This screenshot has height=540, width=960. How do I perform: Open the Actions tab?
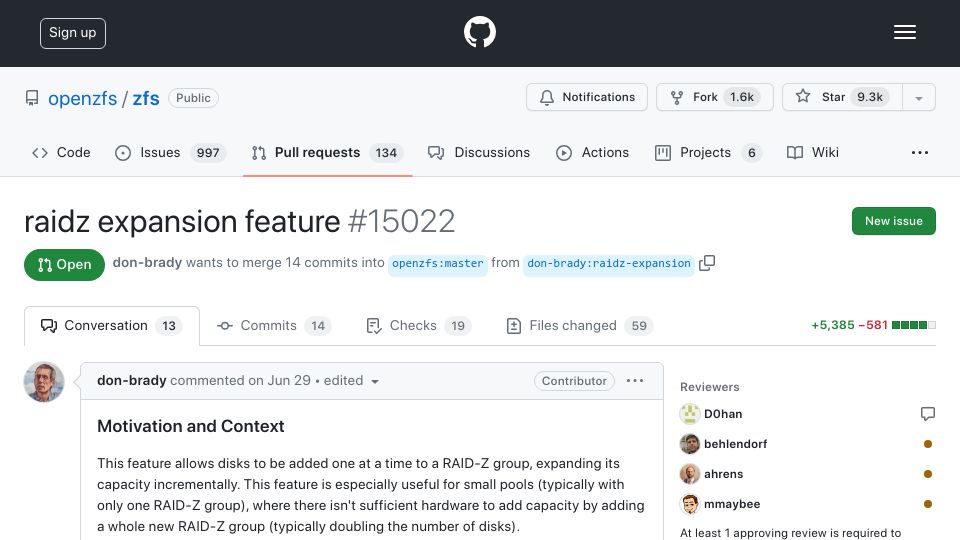tap(592, 152)
